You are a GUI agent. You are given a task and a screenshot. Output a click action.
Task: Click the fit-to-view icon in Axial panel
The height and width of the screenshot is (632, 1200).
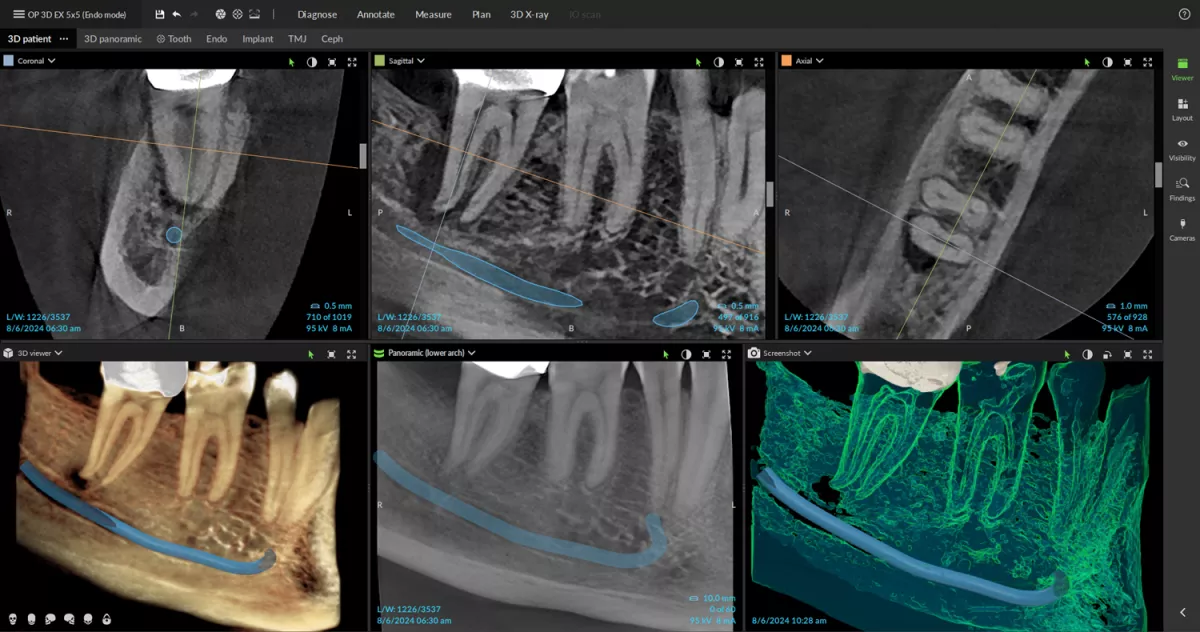[x=1127, y=62]
